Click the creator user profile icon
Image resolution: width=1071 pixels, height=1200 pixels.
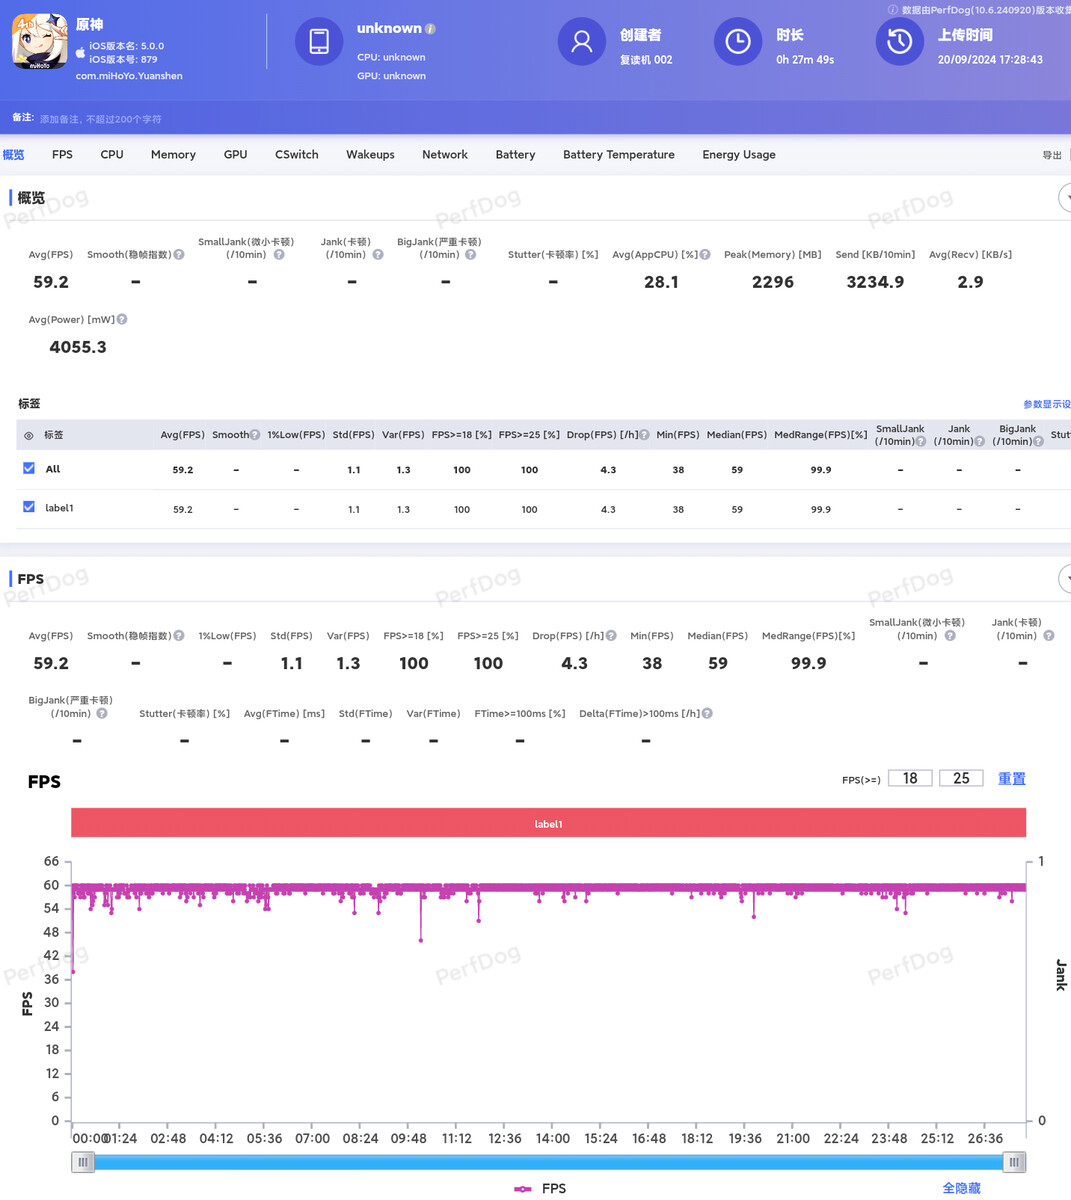[x=581, y=42]
